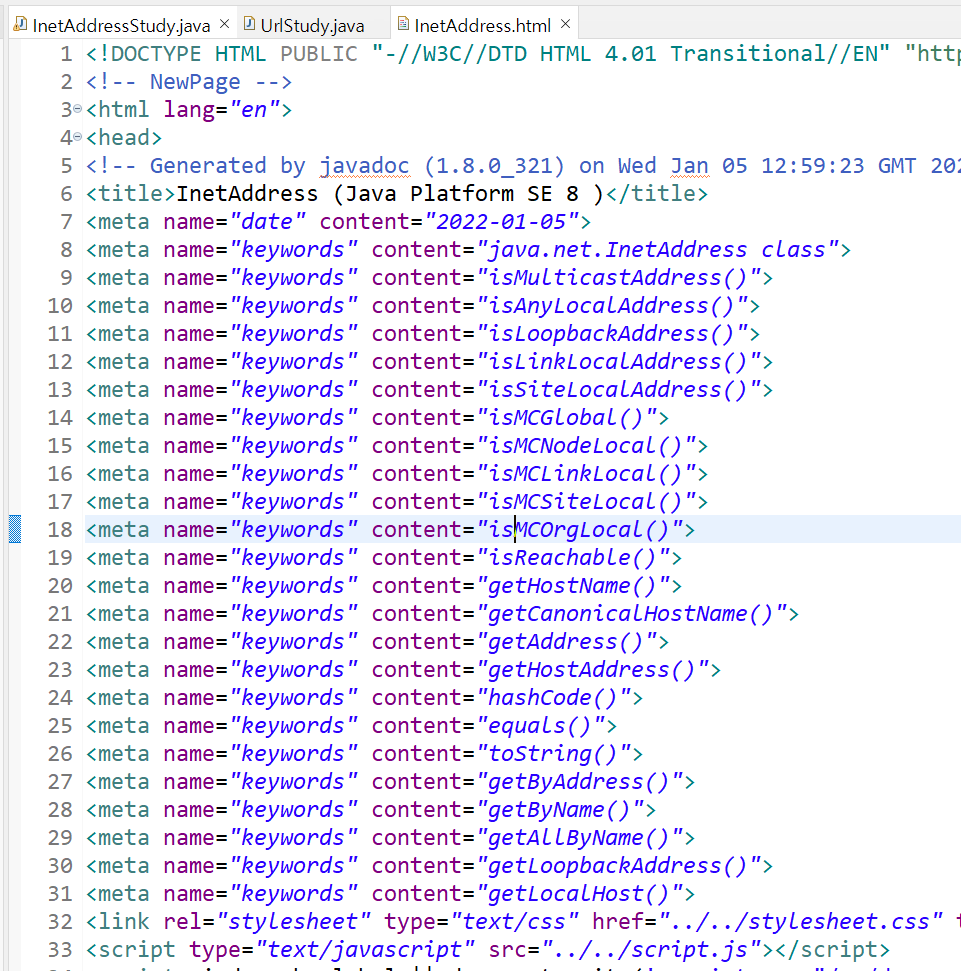The image size is (961, 971).
Task: Click 'isMCOrgLocal()' on highlighted line 18
Action: [x=580, y=529]
